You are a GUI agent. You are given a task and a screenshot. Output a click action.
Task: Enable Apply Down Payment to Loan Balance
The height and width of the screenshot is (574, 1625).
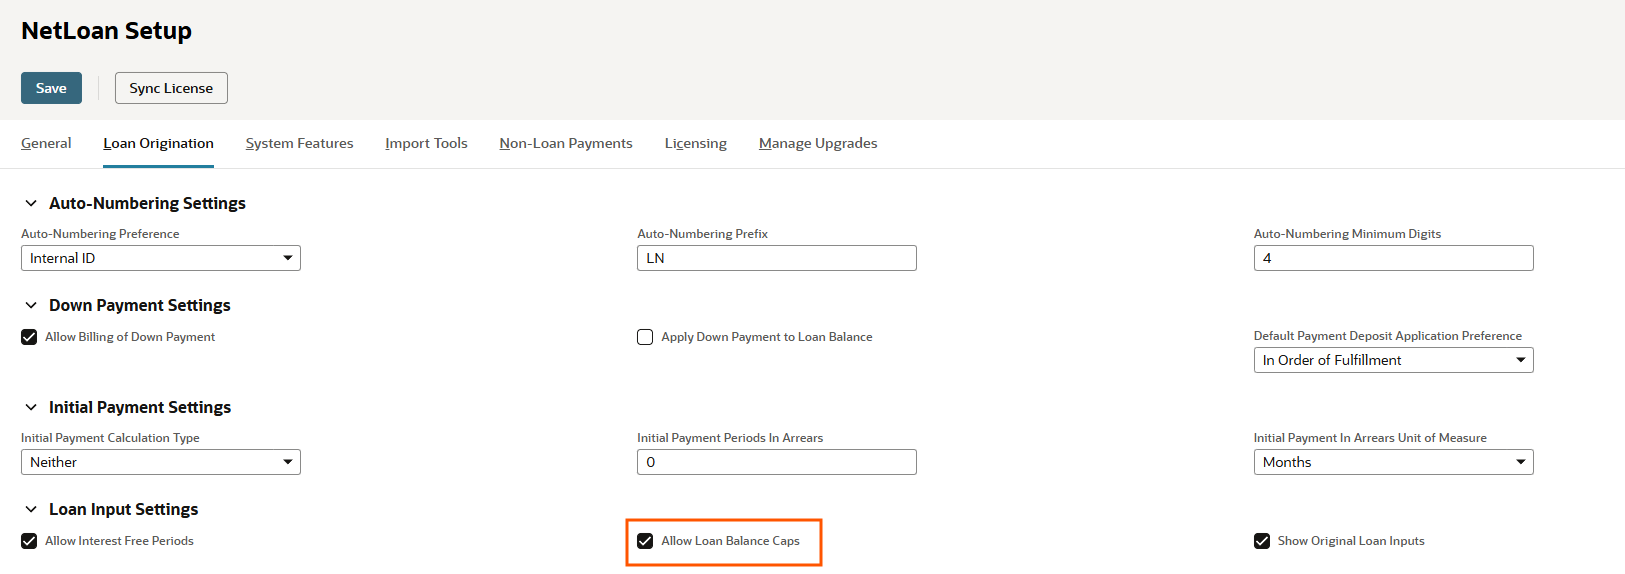tap(645, 337)
